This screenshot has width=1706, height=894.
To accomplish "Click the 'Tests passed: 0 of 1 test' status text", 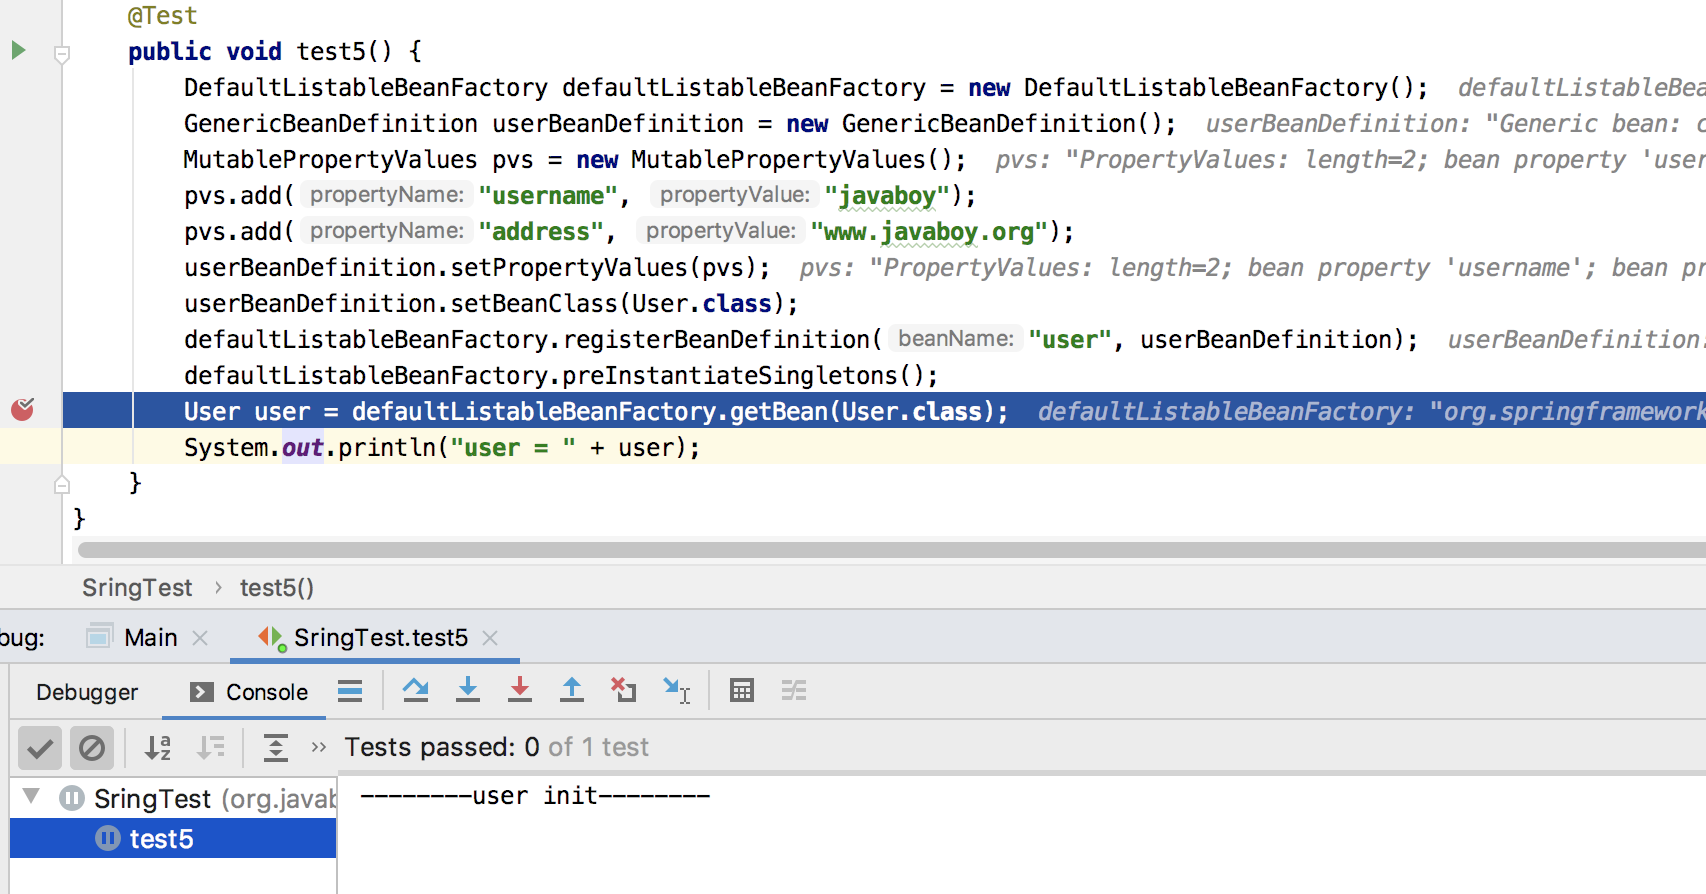I will click(497, 747).
